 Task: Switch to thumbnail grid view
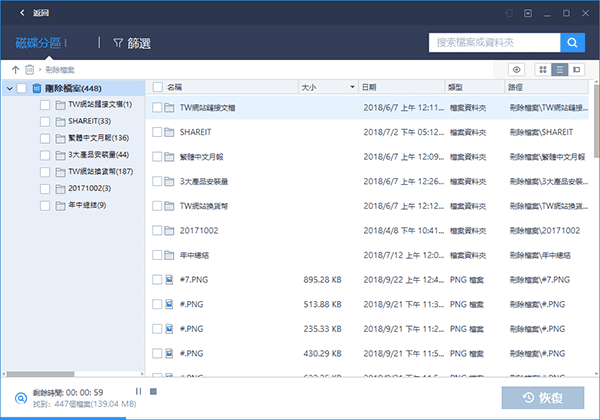click(543, 70)
